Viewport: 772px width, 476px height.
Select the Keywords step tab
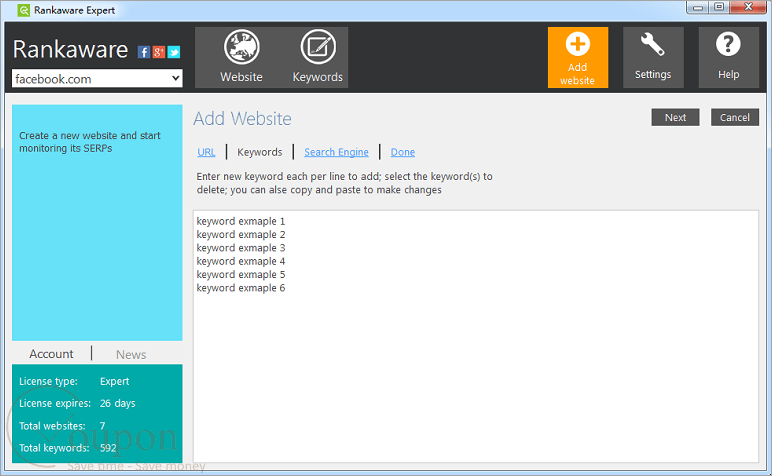[x=259, y=152]
